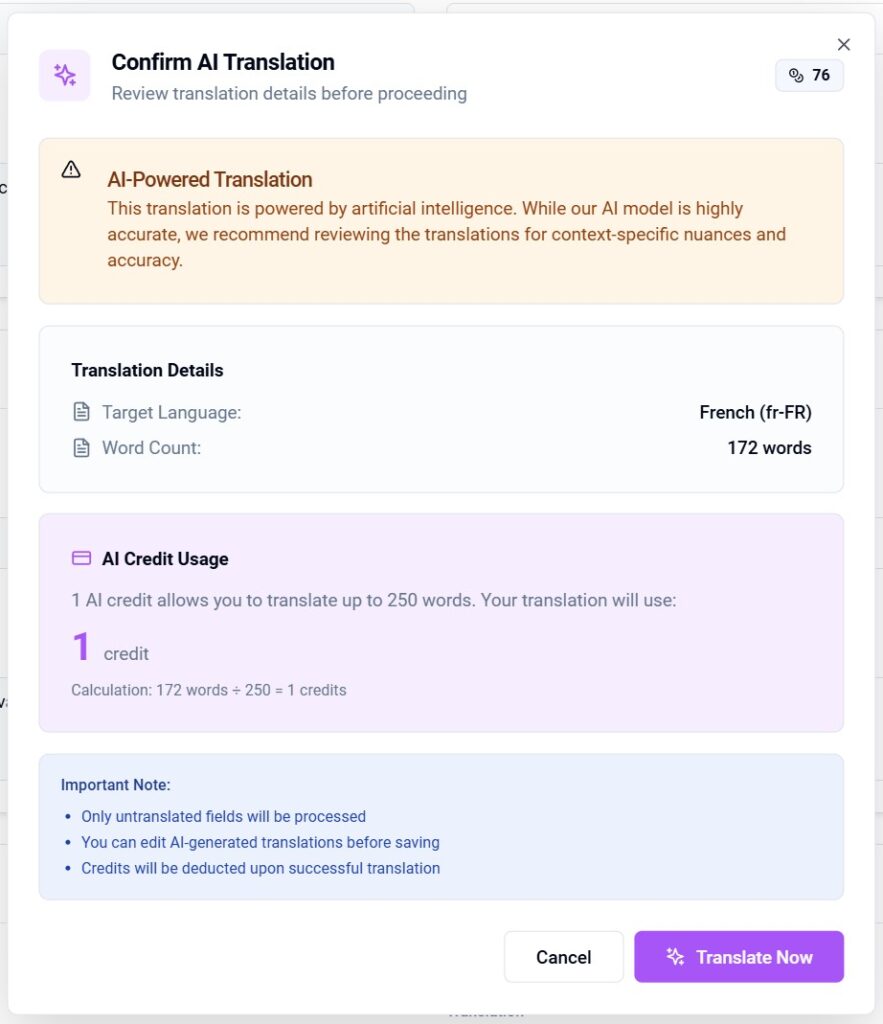Cancel the AI translation
This screenshot has height=1024, width=883.
click(x=563, y=957)
